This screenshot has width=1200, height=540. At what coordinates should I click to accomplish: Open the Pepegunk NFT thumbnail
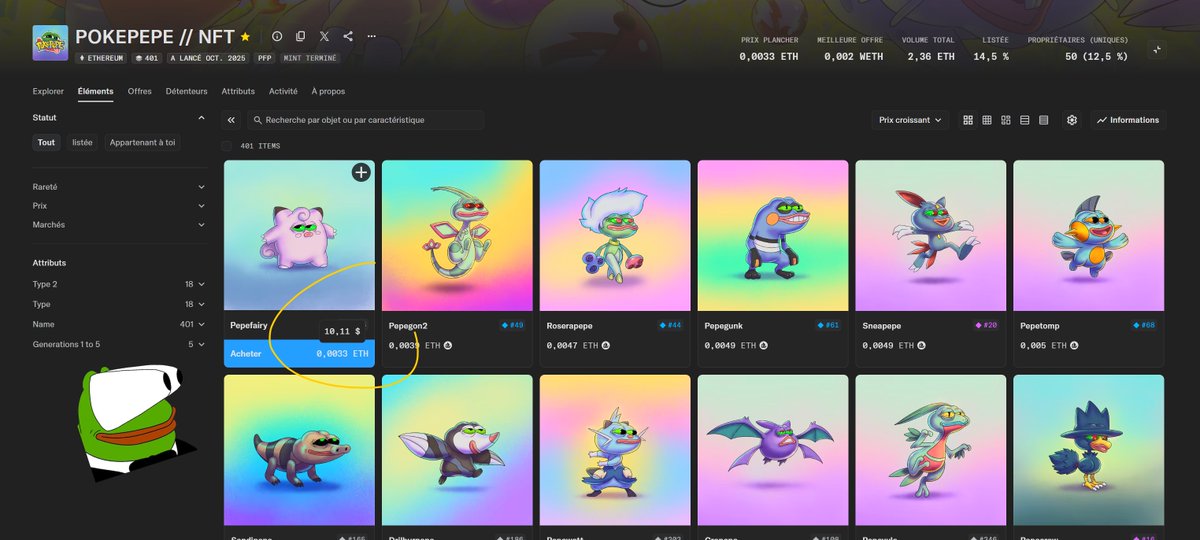[x=773, y=235]
